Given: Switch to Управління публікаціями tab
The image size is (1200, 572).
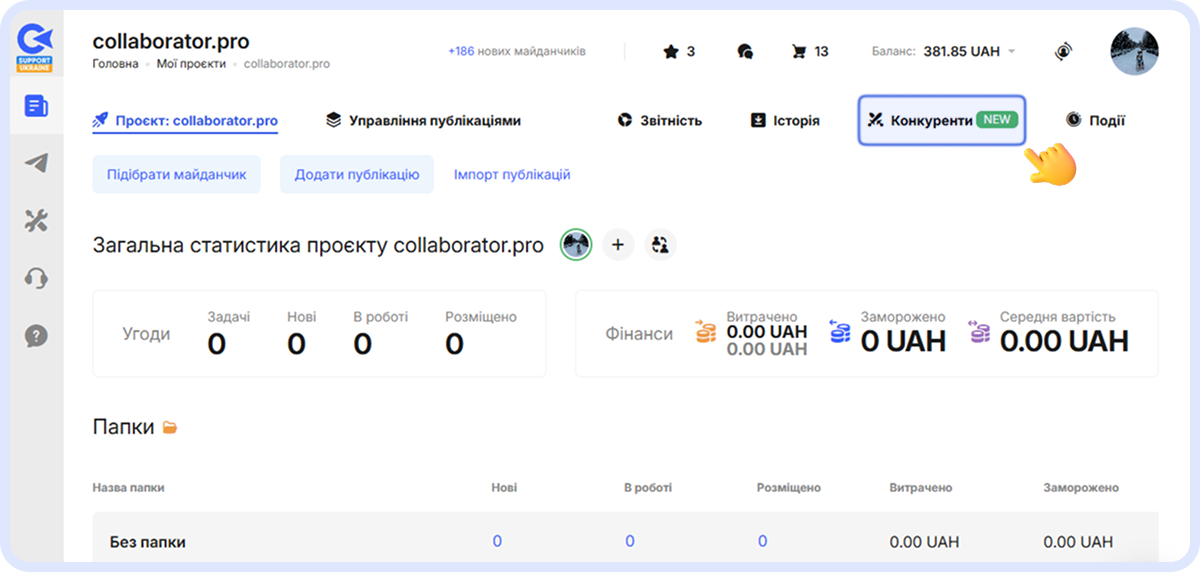Looking at the screenshot, I should (423, 121).
